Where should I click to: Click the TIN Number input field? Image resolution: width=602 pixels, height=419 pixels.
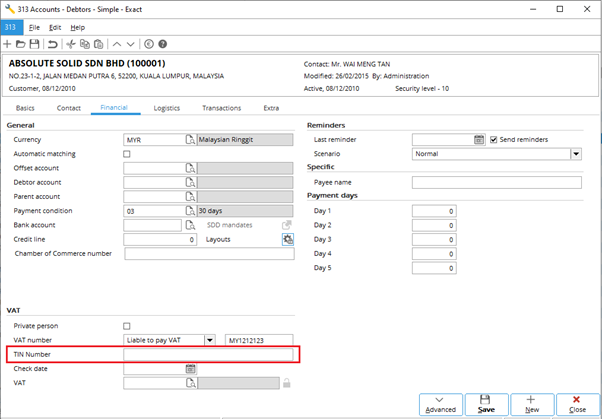pyautogui.click(x=208, y=354)
